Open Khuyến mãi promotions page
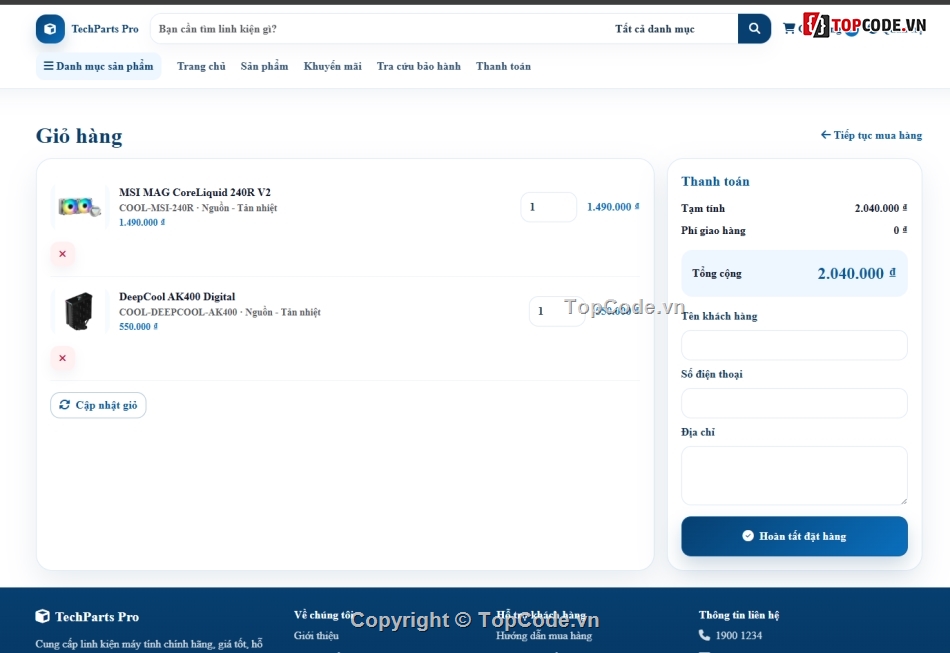This screenshot has width=950, height=653. [333, 66]
